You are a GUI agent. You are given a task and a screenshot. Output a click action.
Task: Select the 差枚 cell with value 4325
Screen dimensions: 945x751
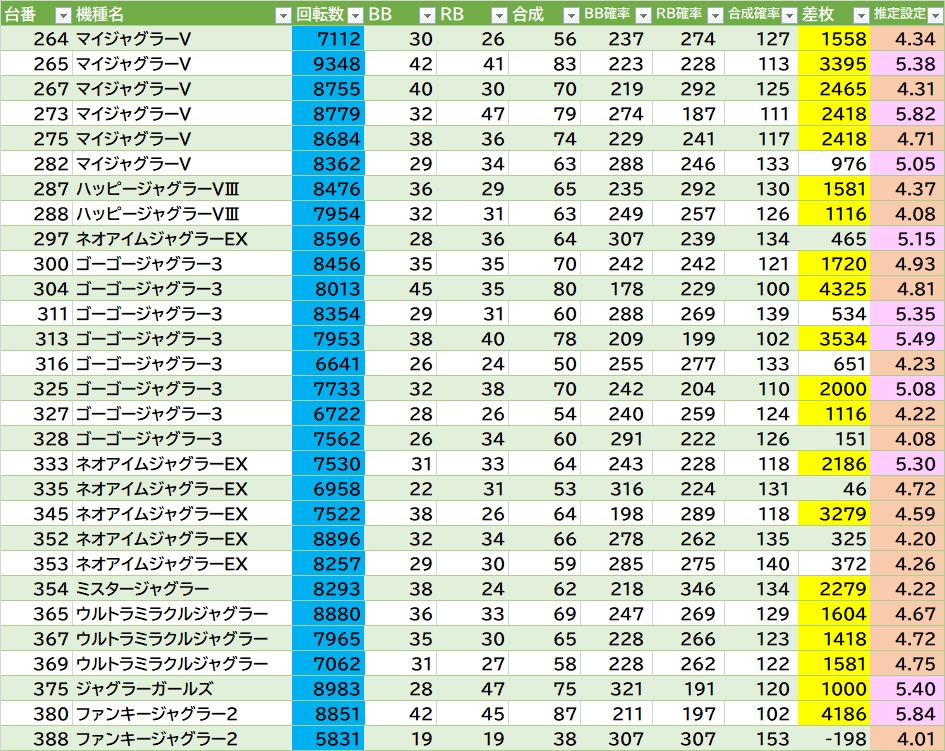click(x=836, y=289)
